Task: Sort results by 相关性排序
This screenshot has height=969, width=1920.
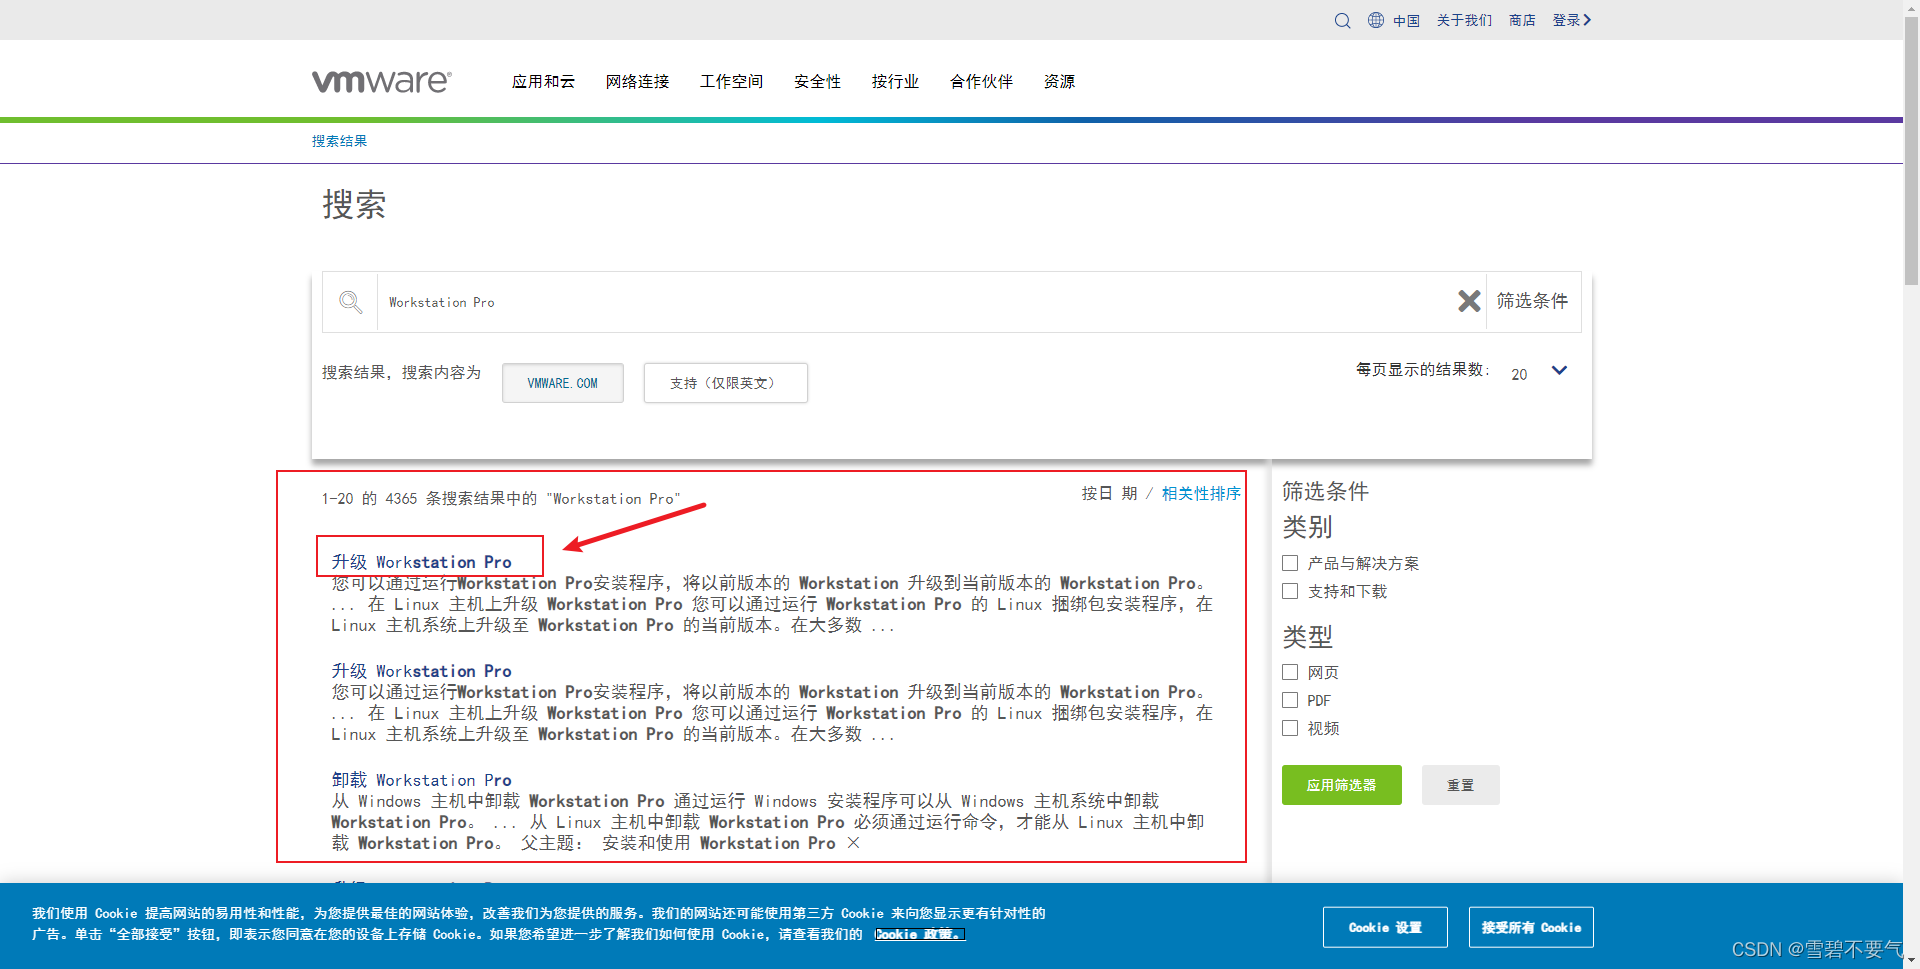Action: click(1201, 493)
